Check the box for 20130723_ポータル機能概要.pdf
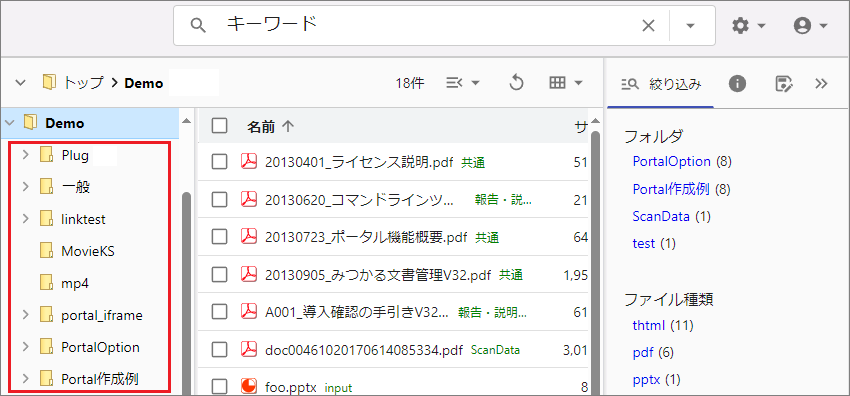 tap(220, 237)
